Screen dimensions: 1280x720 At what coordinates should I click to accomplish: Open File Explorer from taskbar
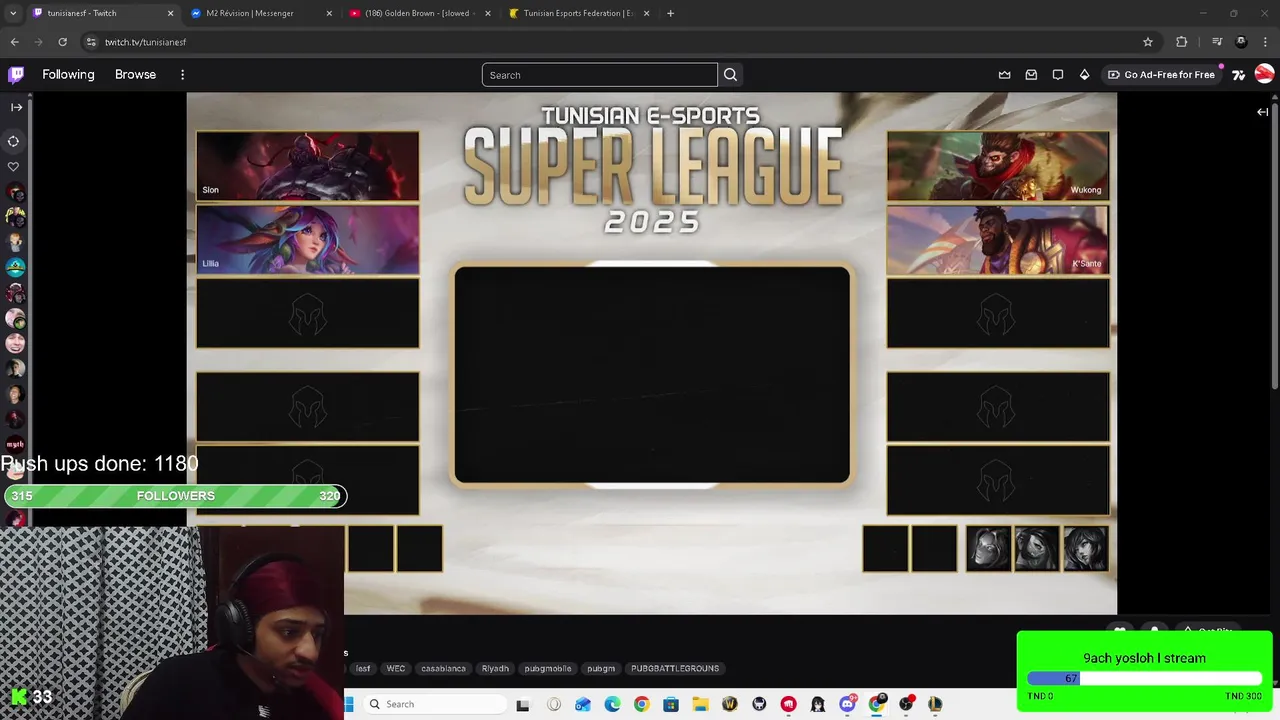[700, 705]
